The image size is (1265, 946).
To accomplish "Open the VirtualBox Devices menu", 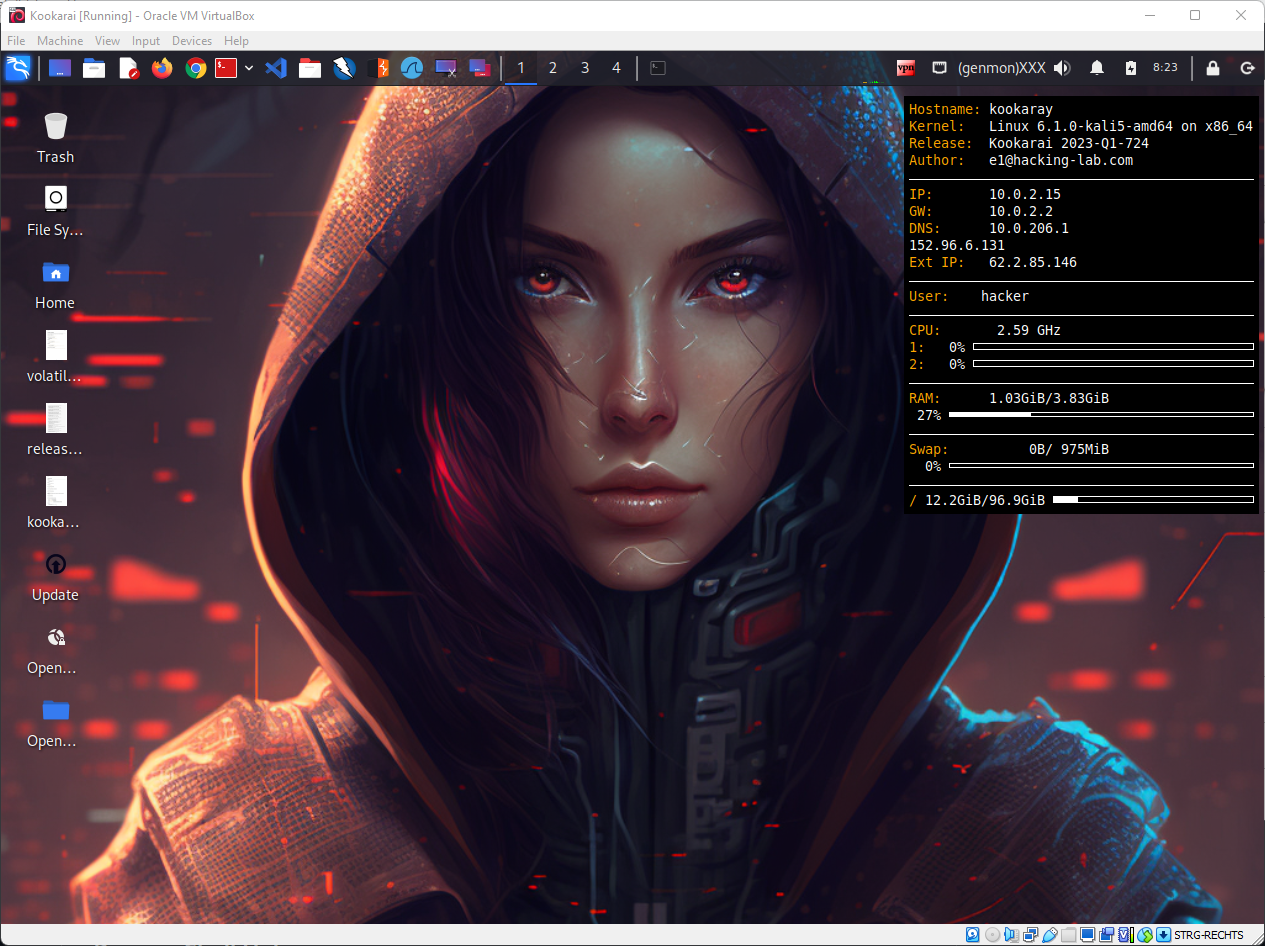I will point(192,41).
